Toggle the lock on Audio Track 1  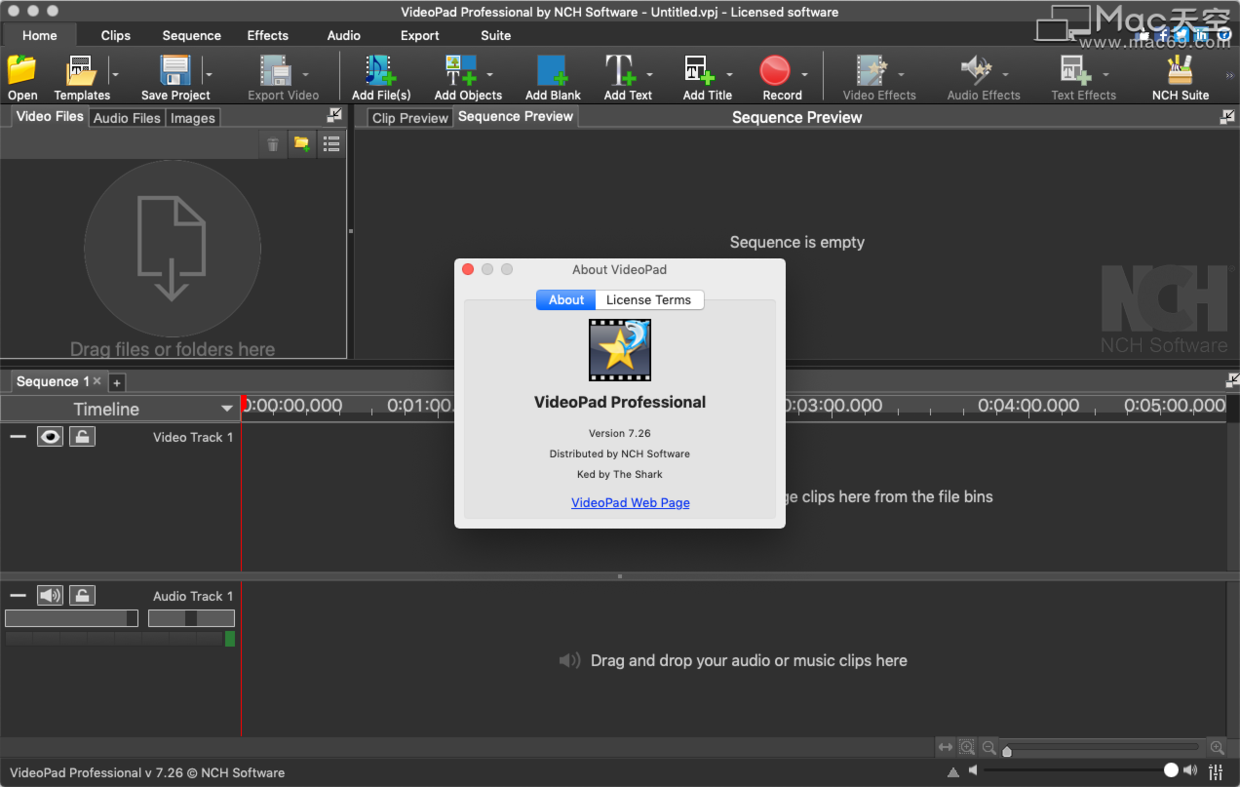82,596
